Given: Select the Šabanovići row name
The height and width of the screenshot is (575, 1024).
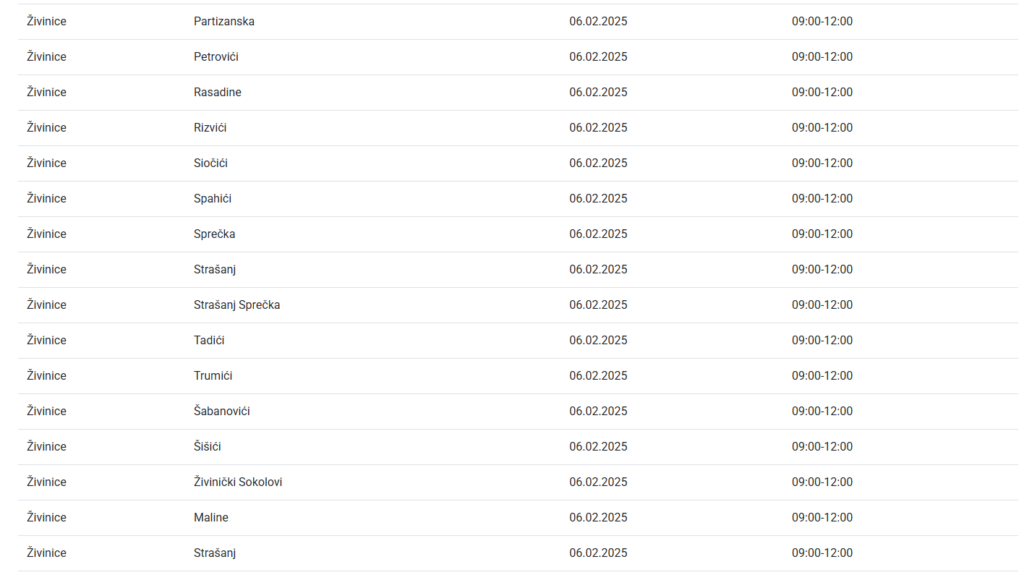Looking at the screenshot, I should point(222,411).
